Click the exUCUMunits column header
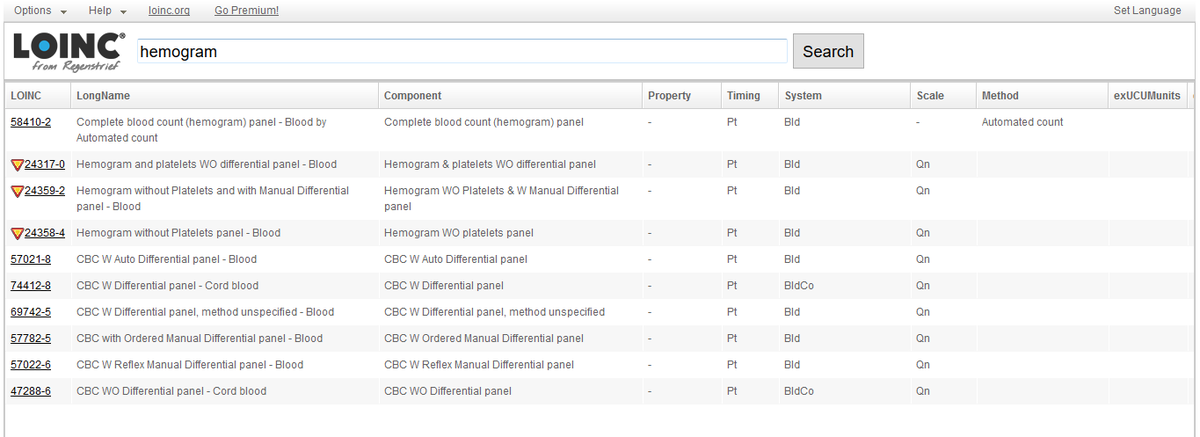 [x=1146, y=96]
